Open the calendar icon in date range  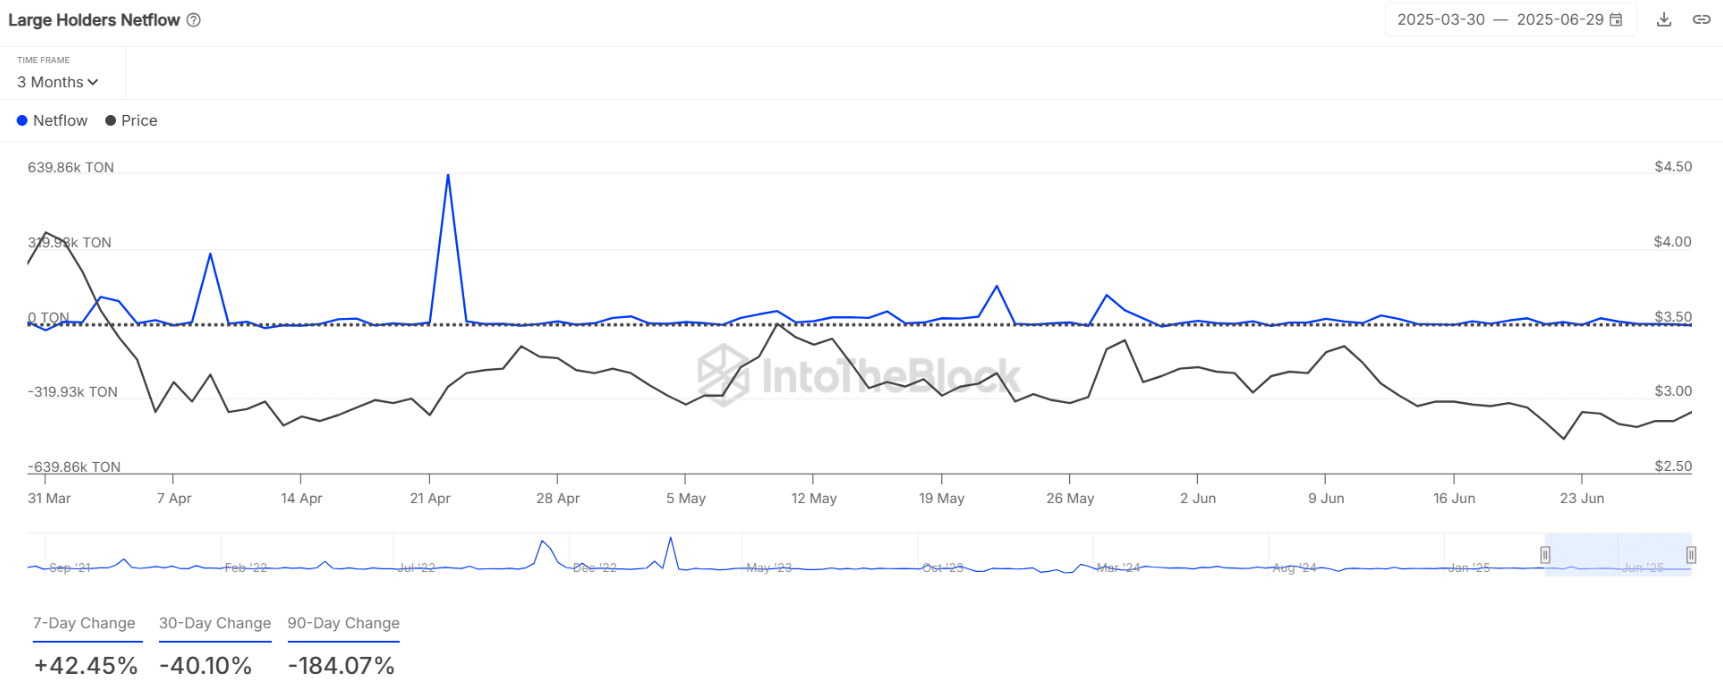pos(1616,20)
